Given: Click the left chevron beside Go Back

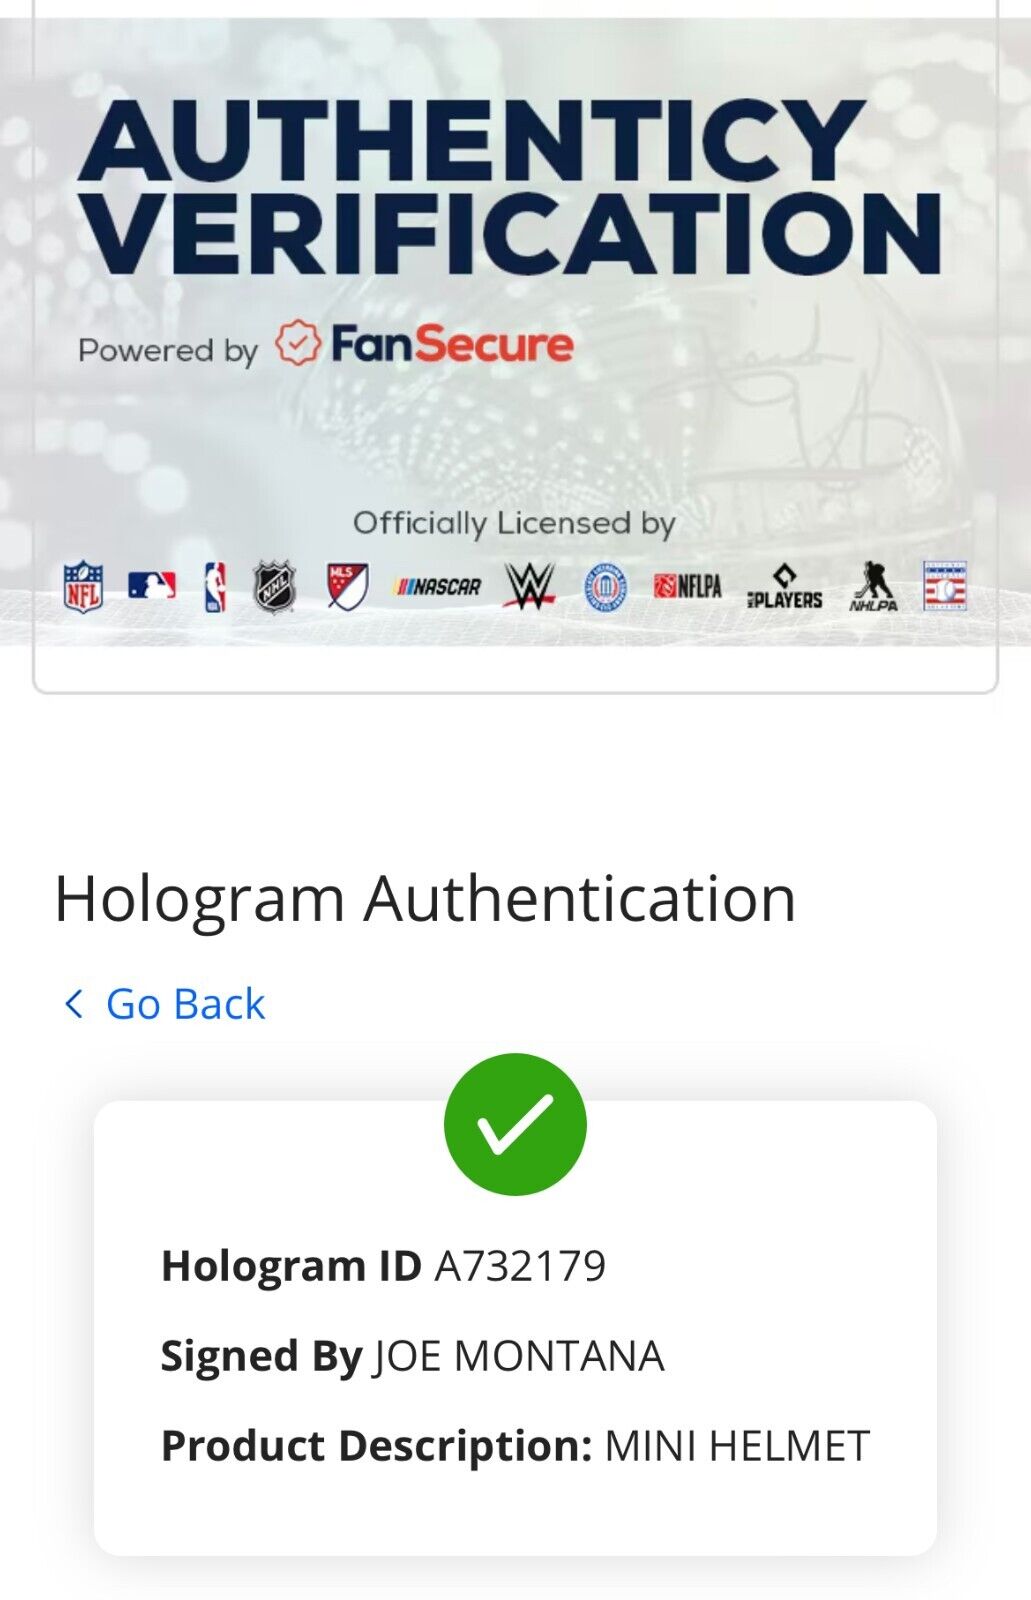Looking at the screenshot, I should [x=73, y=1004].
